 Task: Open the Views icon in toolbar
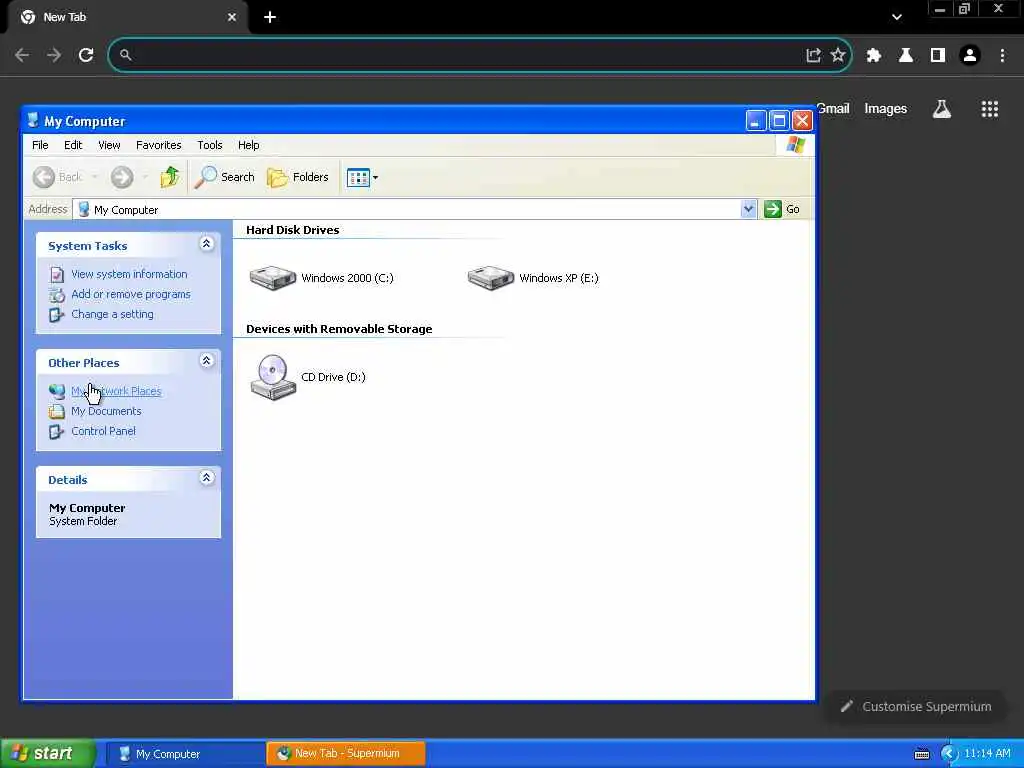pyautogui.click(x=358, y=177)
